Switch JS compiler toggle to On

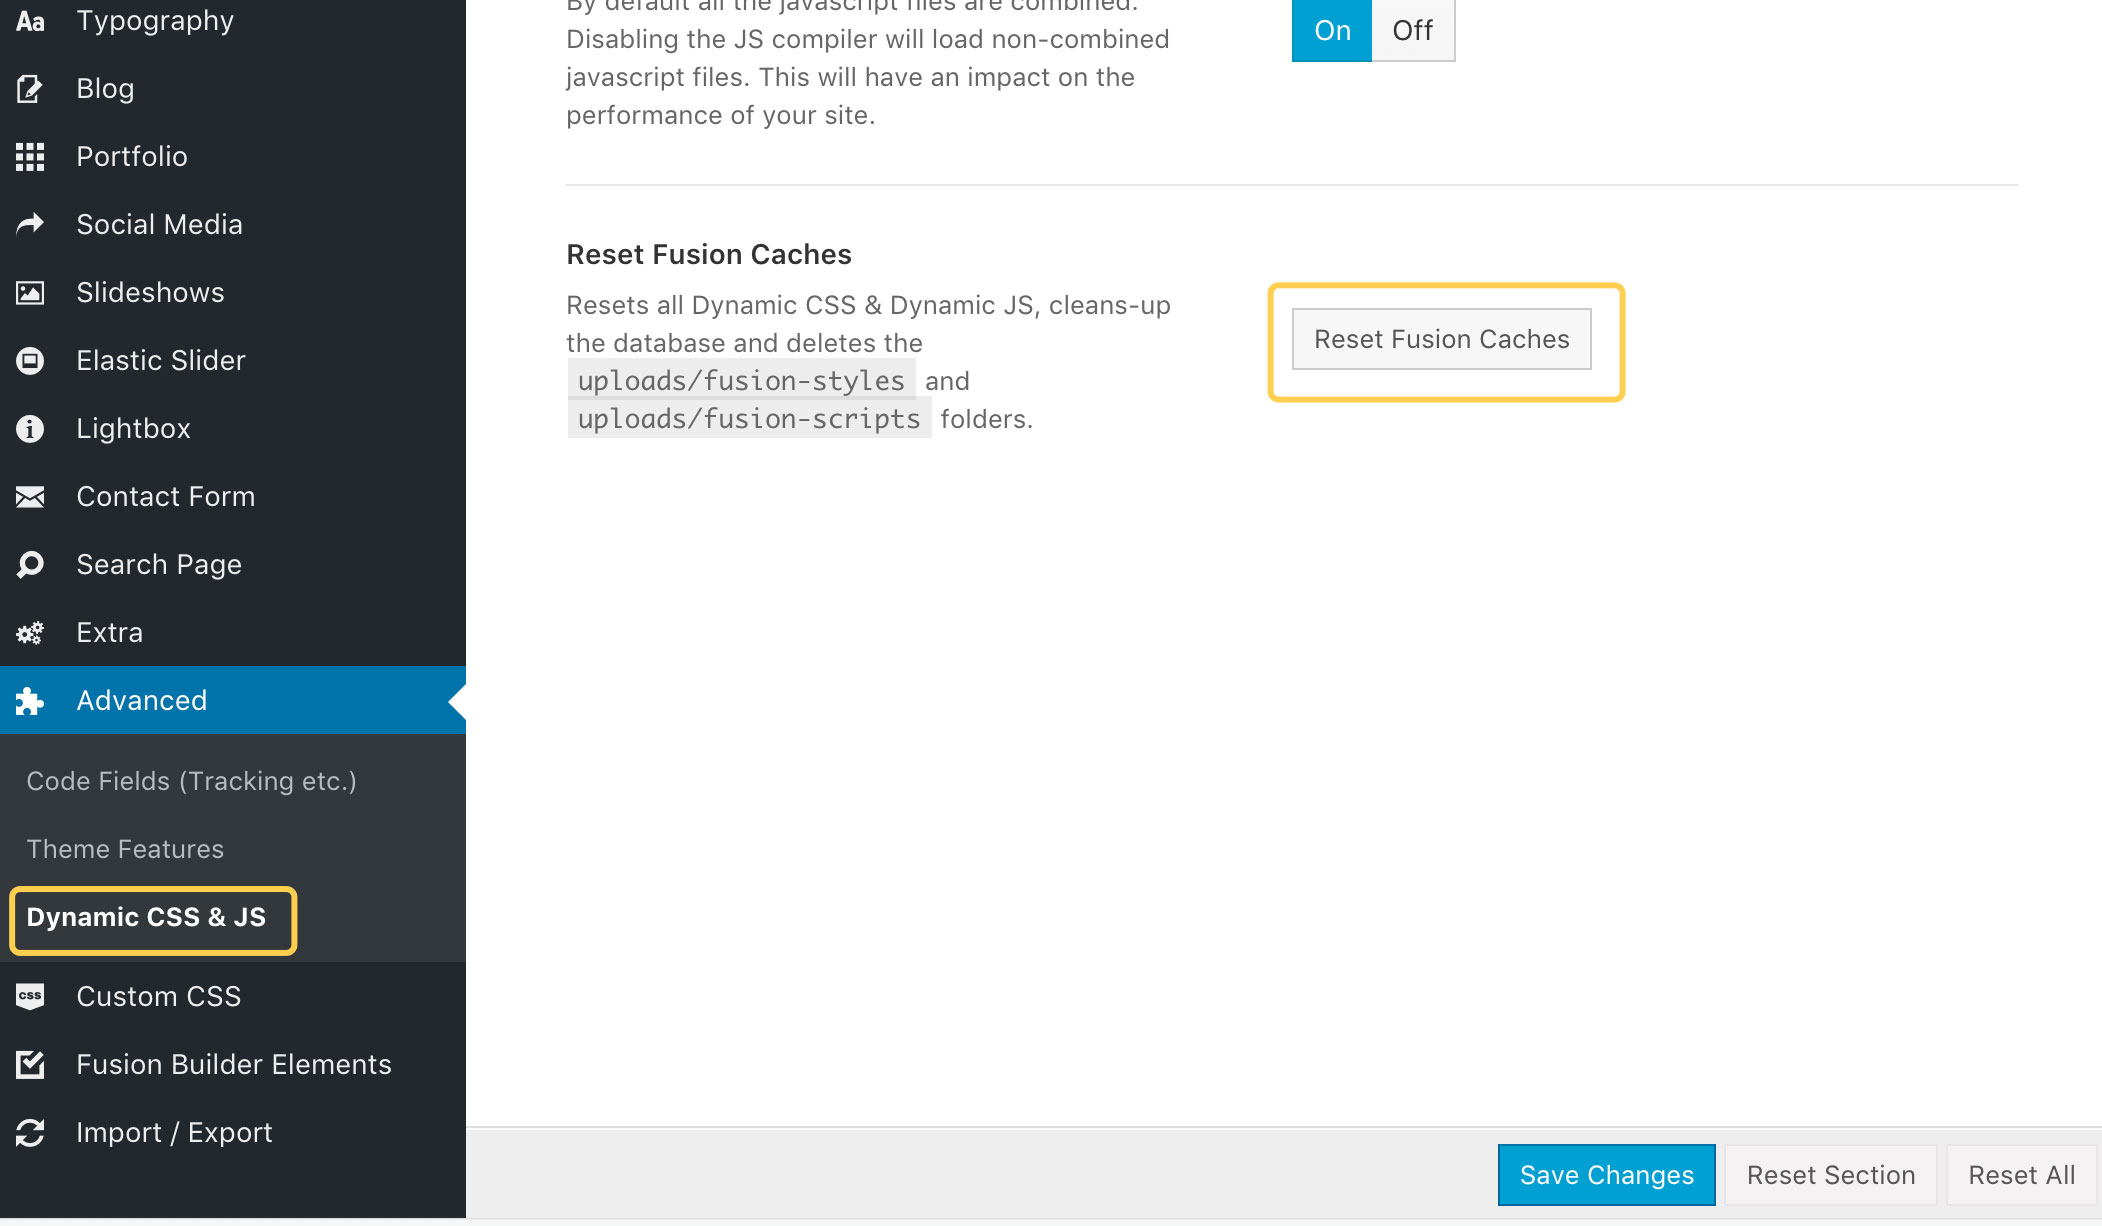pos(1332,30)
